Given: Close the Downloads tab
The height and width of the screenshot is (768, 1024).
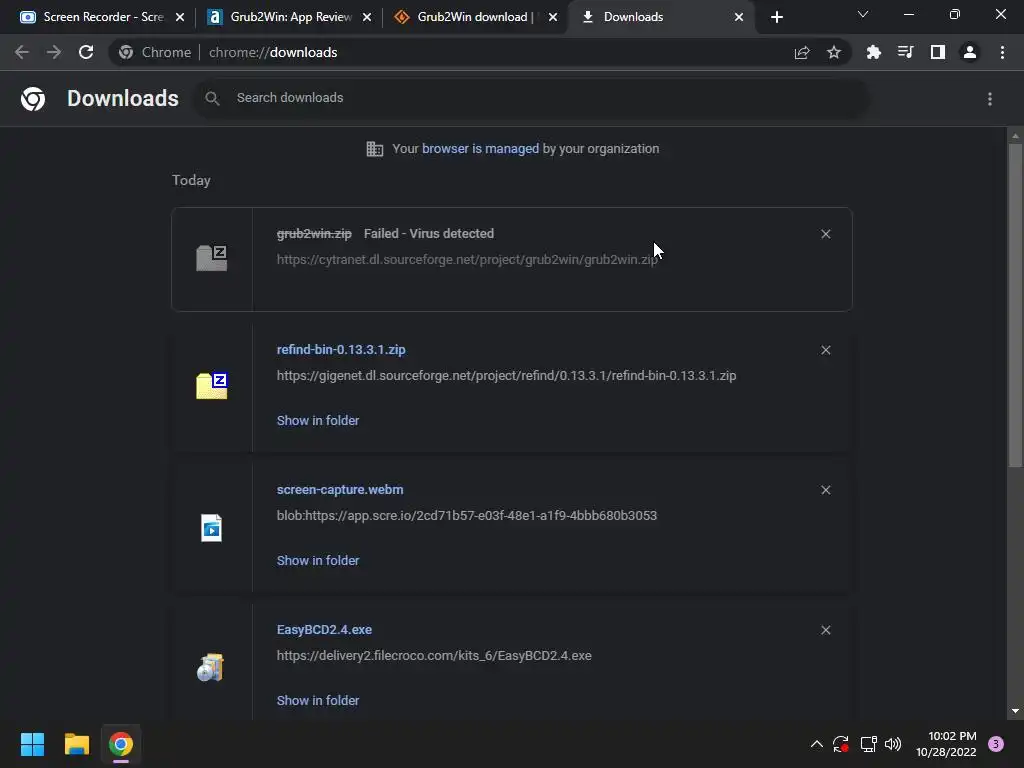Looking at the screenshot, I should tap(739, 17).
